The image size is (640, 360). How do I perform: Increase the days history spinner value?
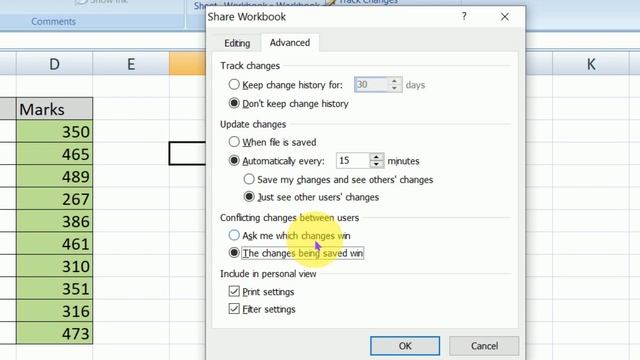[x=394, y=81]
